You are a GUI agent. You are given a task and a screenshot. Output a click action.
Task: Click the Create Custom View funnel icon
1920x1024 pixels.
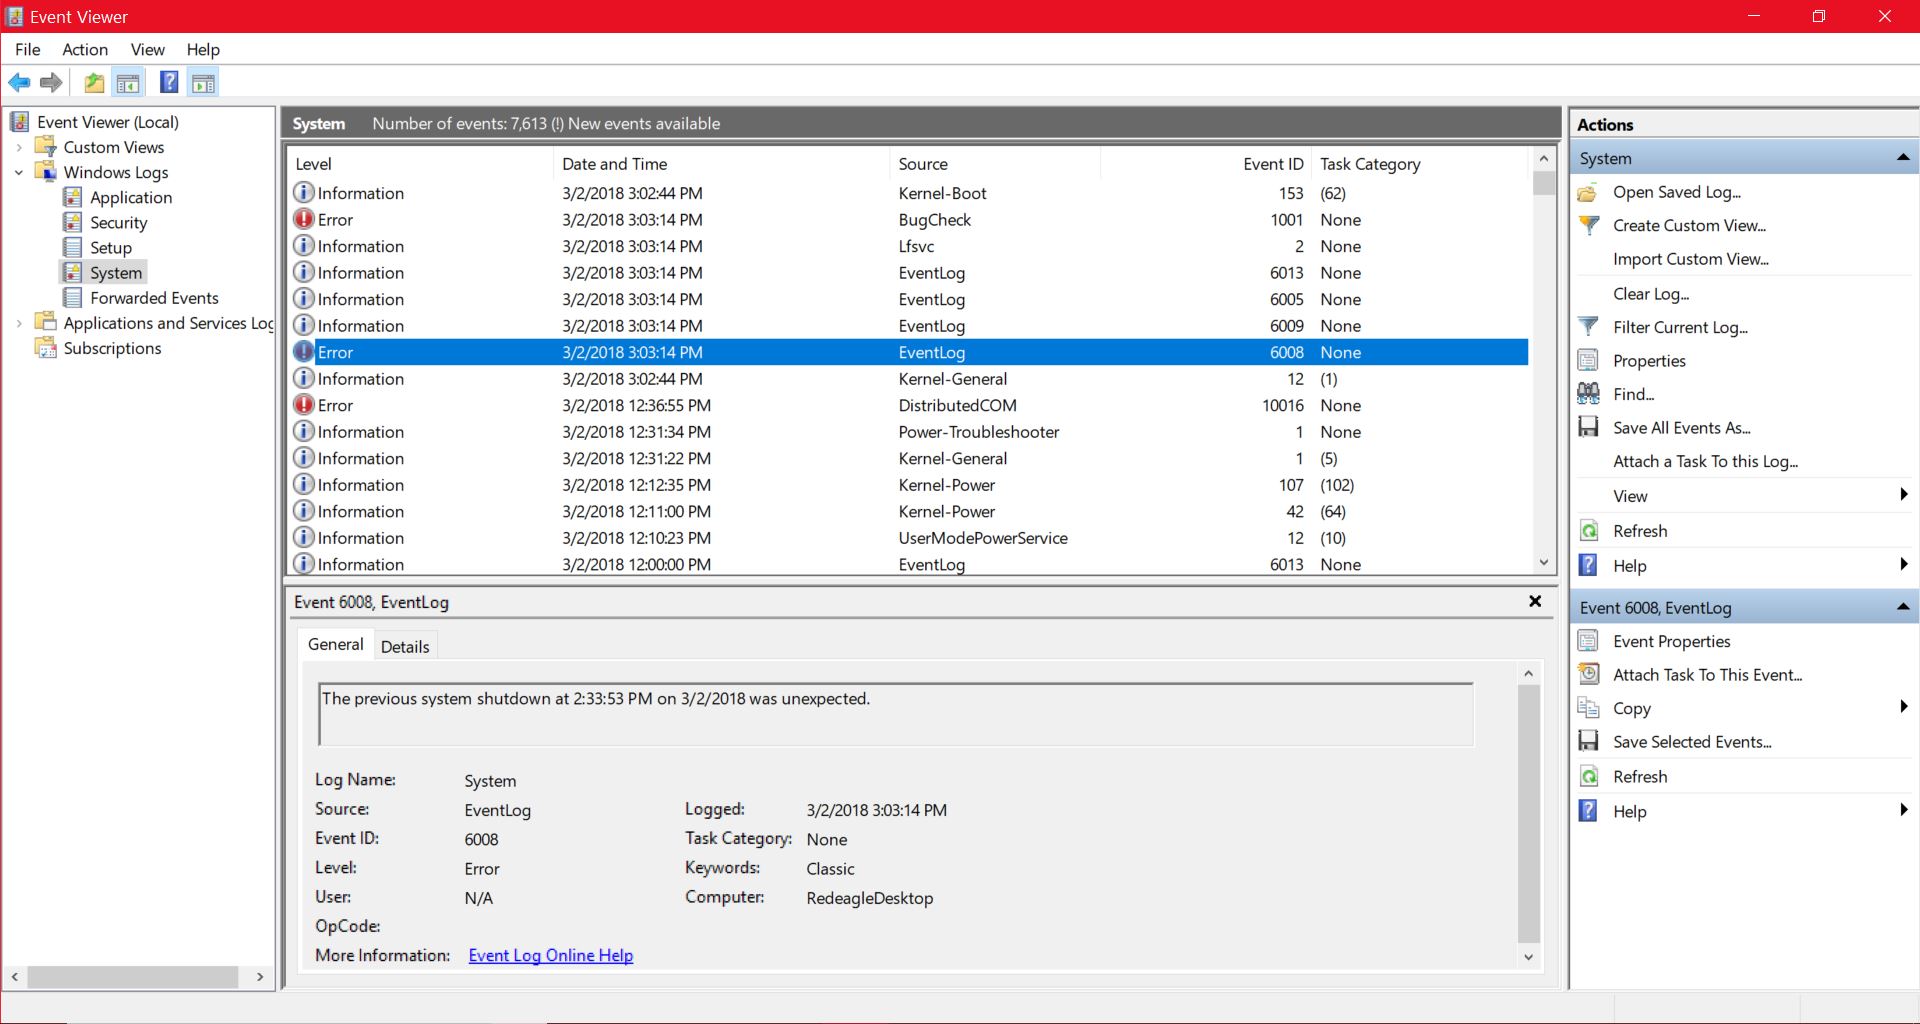click(x=1588, y=225)
